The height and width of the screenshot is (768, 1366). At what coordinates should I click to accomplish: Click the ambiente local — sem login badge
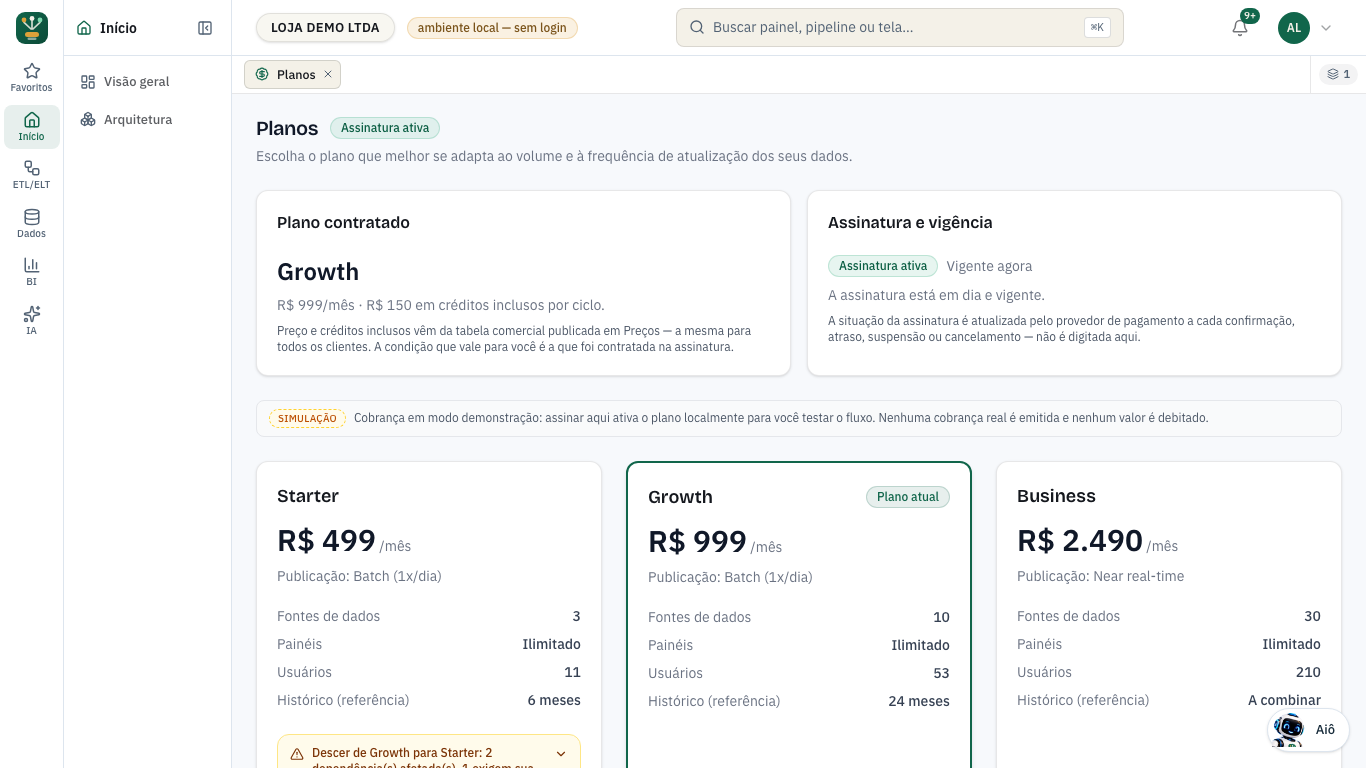[x=492, y=28]
